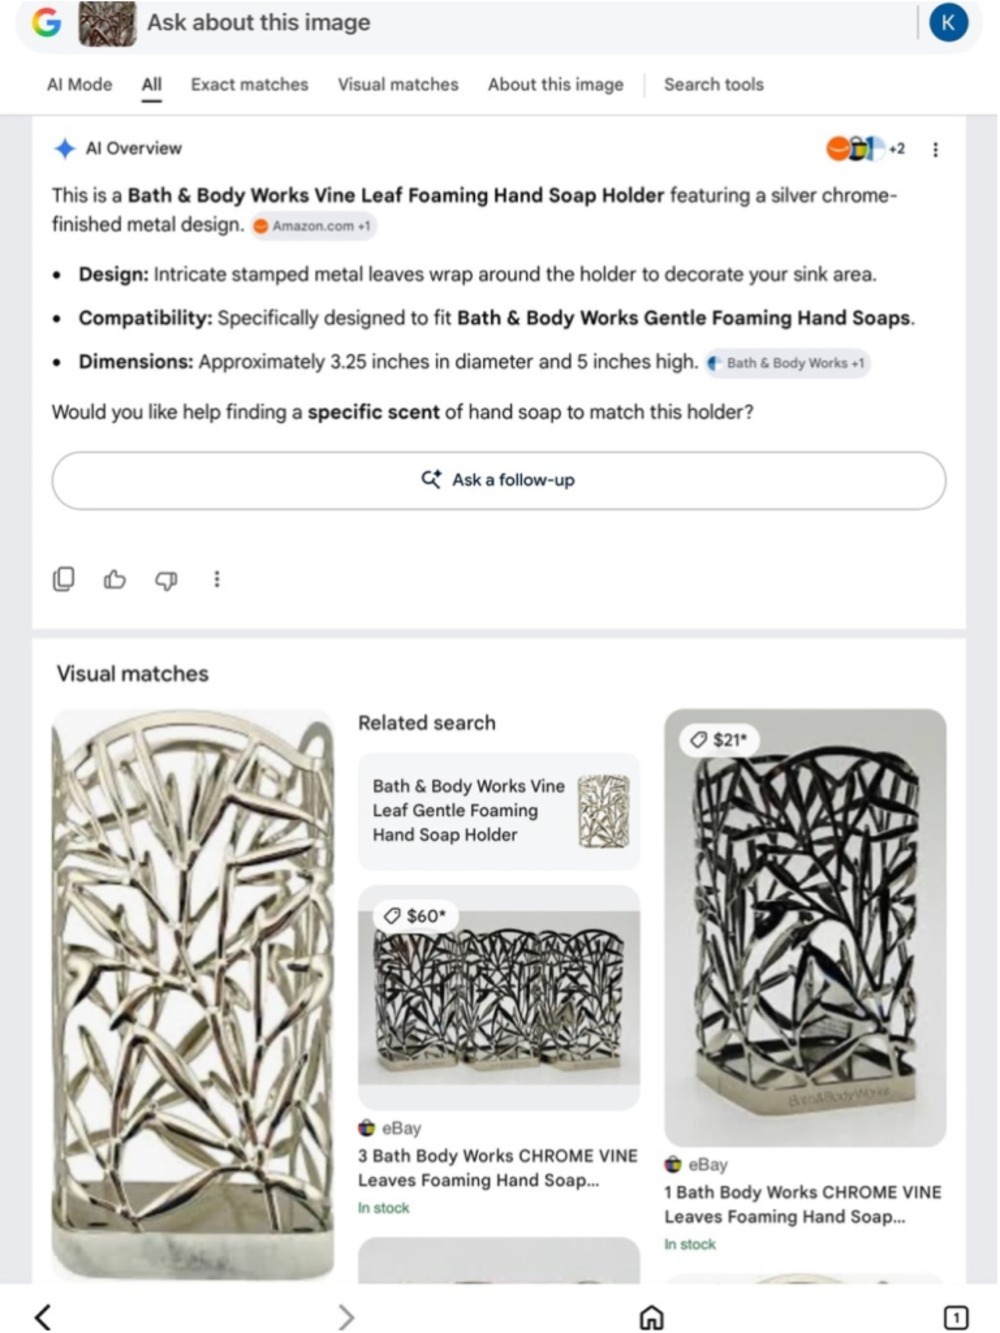This screenshot has width=1000, height=1333.
Task: Open Search tools
Action: [714, 85]
